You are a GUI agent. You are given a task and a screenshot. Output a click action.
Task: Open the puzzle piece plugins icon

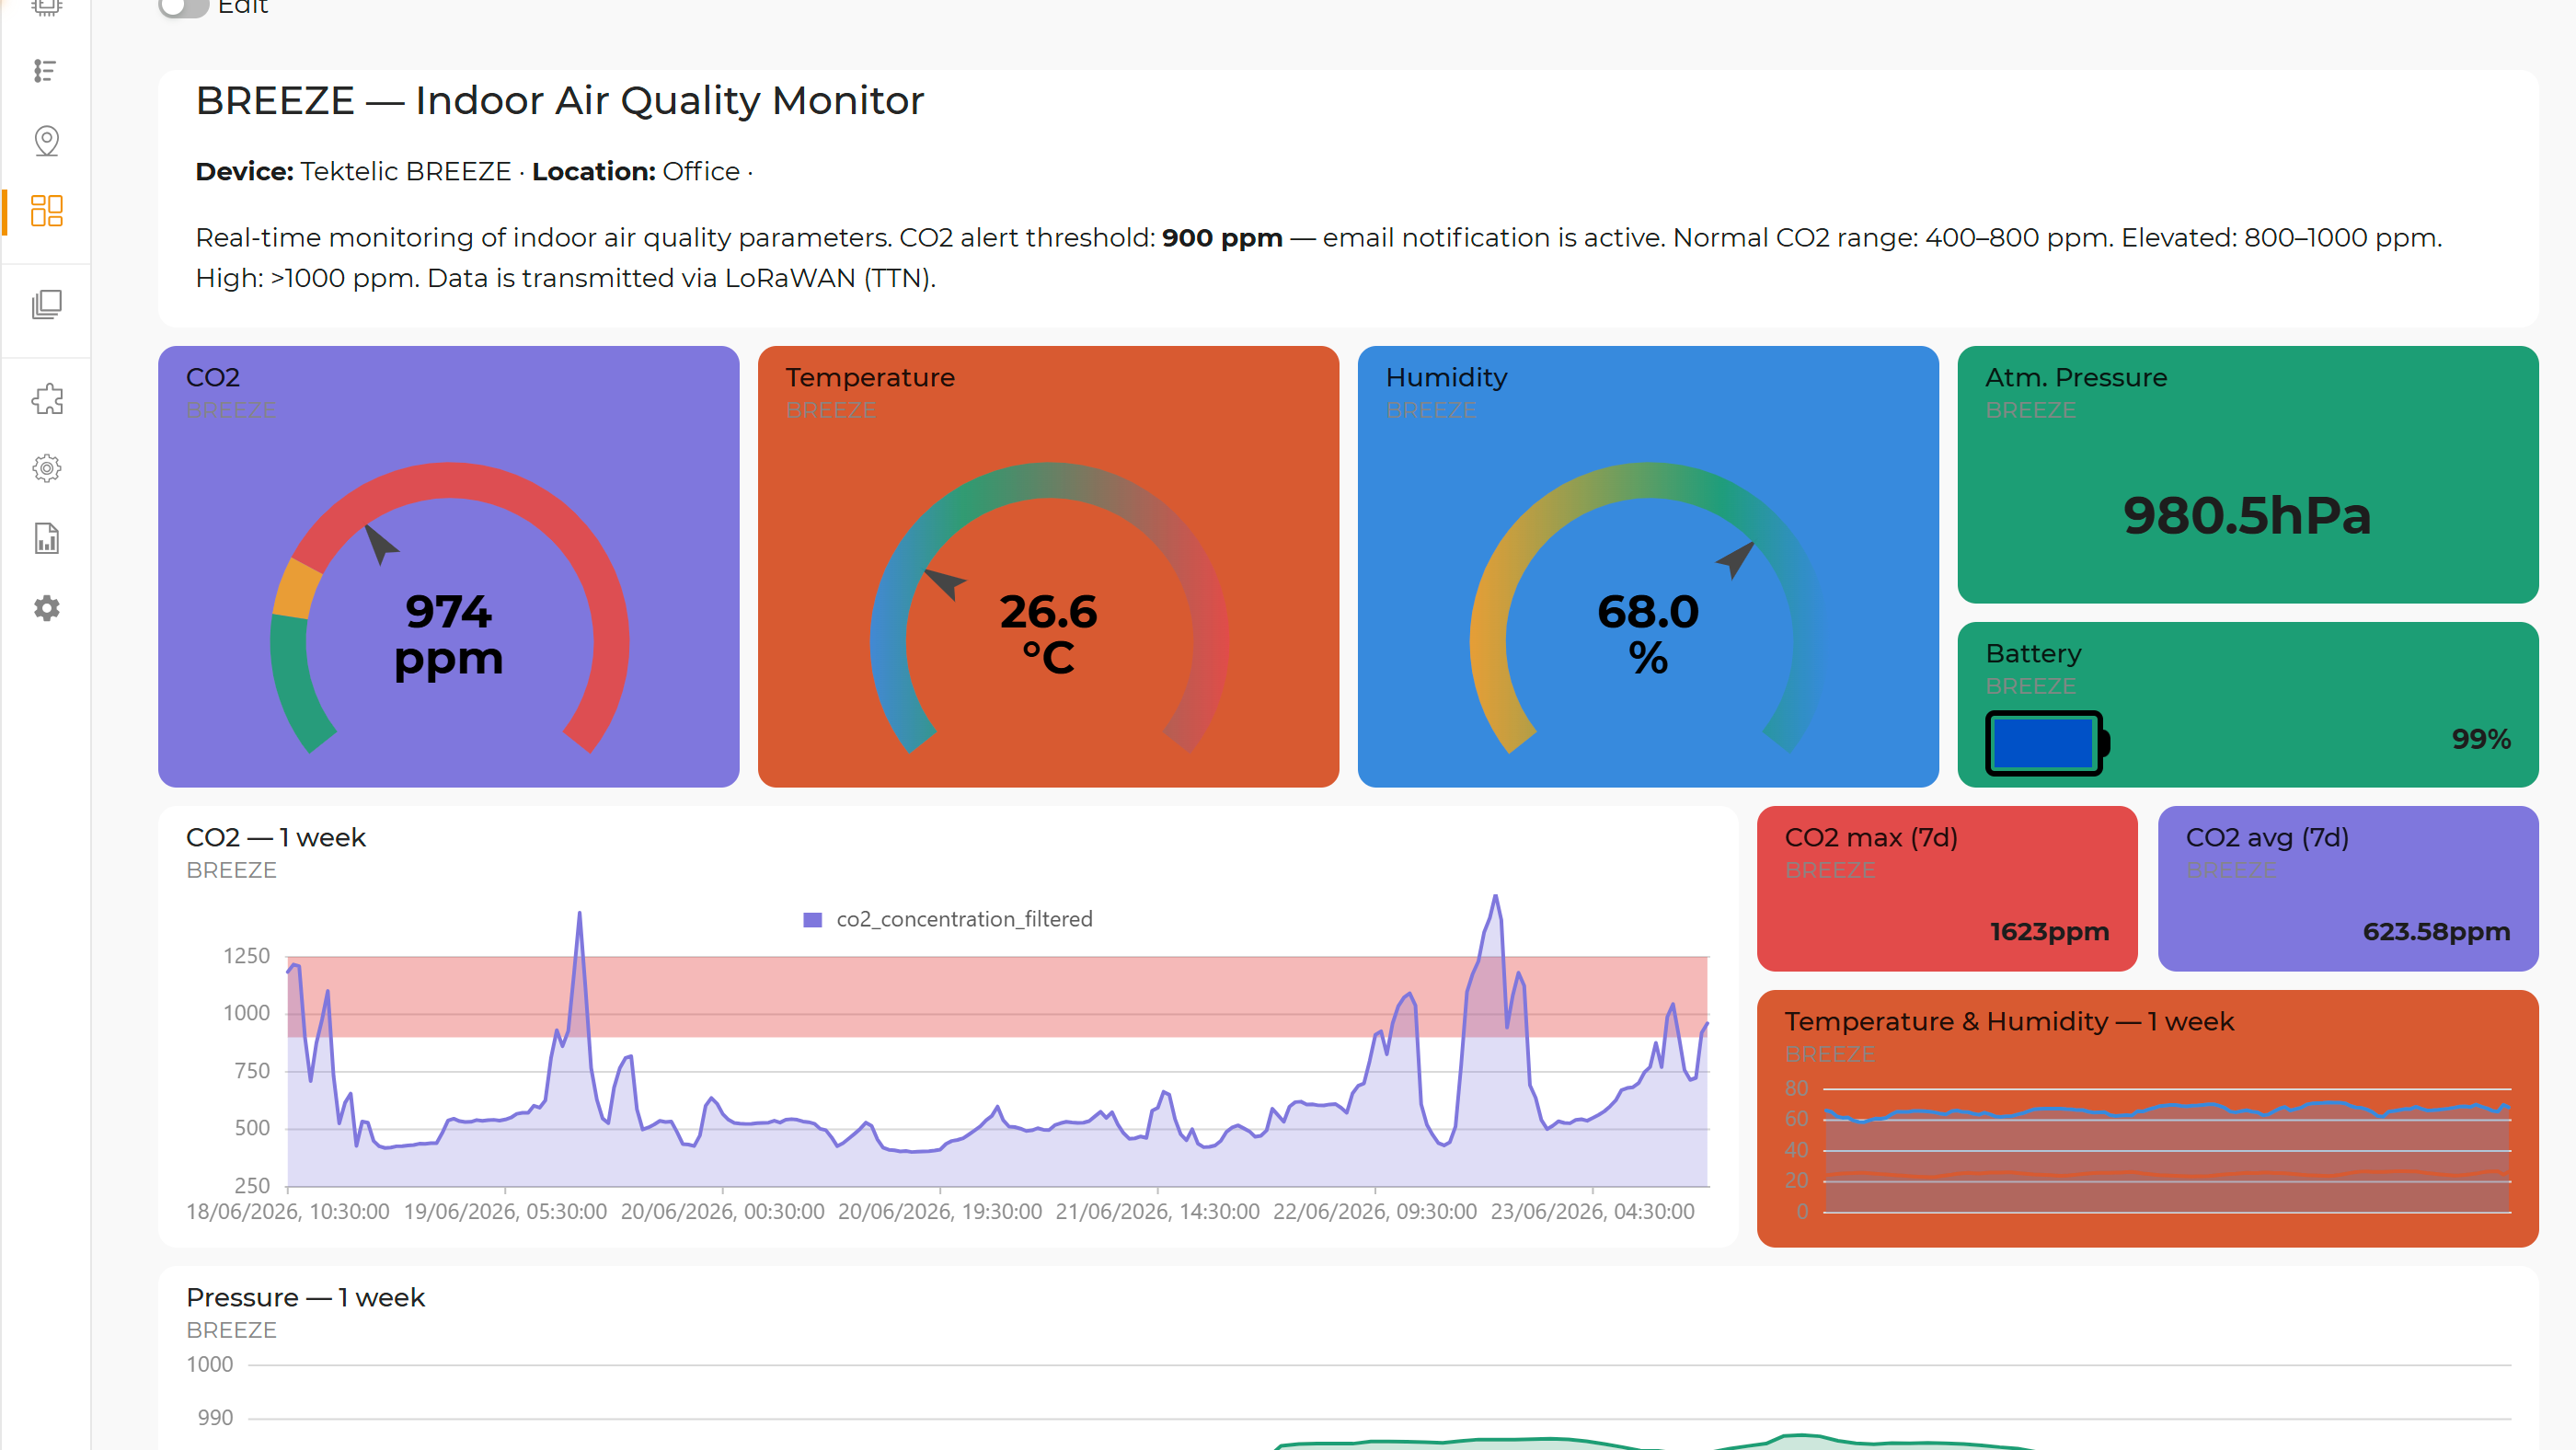46,399
